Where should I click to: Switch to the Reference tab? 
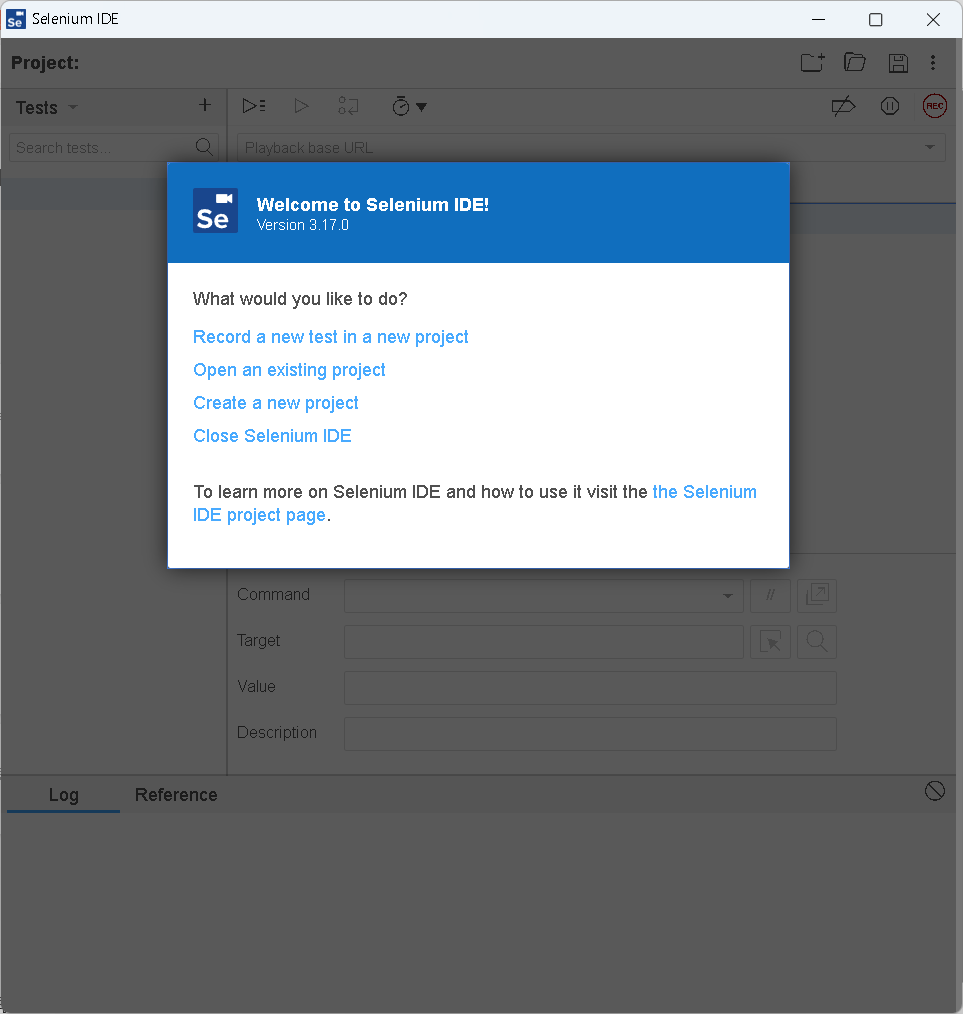[x=176, y=795]
